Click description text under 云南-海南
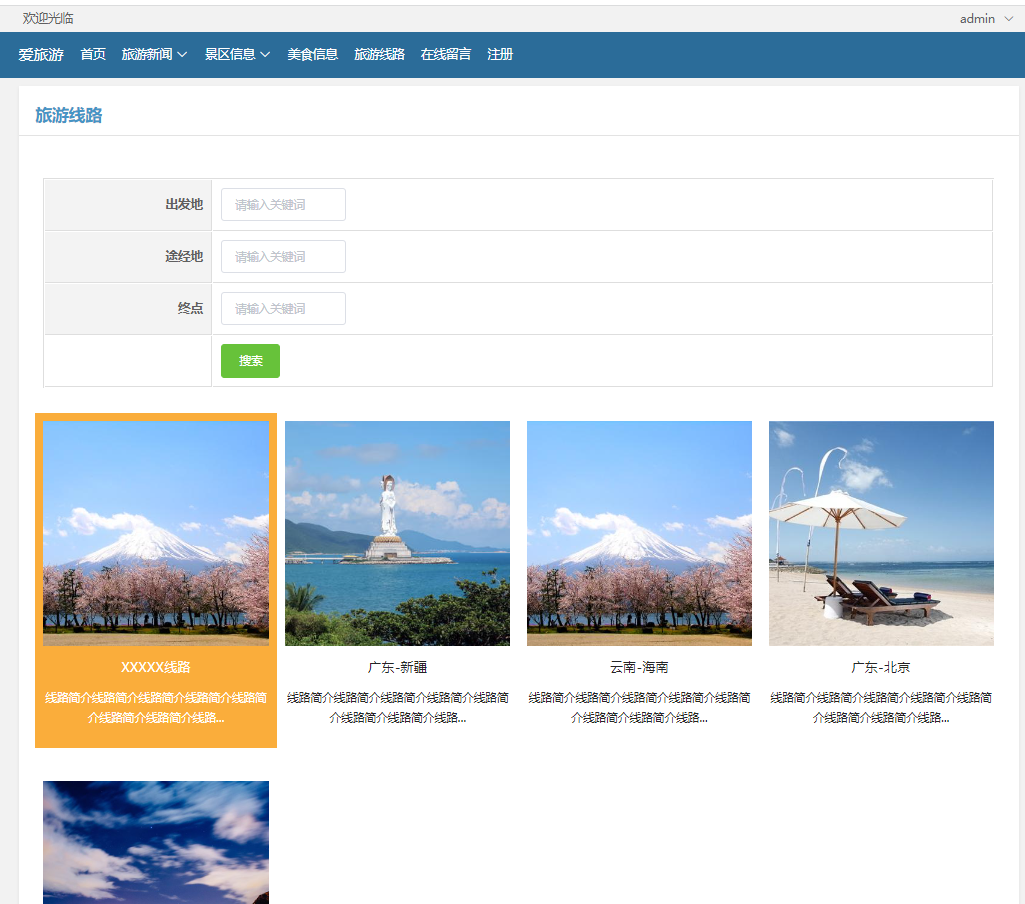 [x=639, y=708]
